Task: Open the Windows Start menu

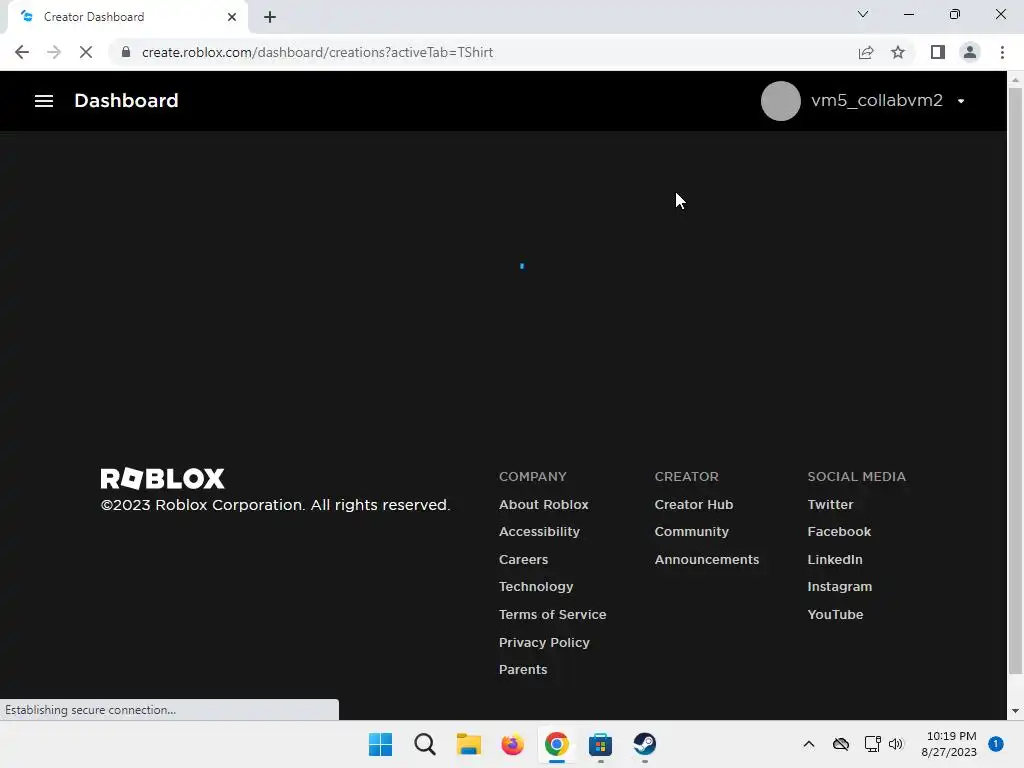Action: (380, 744)
